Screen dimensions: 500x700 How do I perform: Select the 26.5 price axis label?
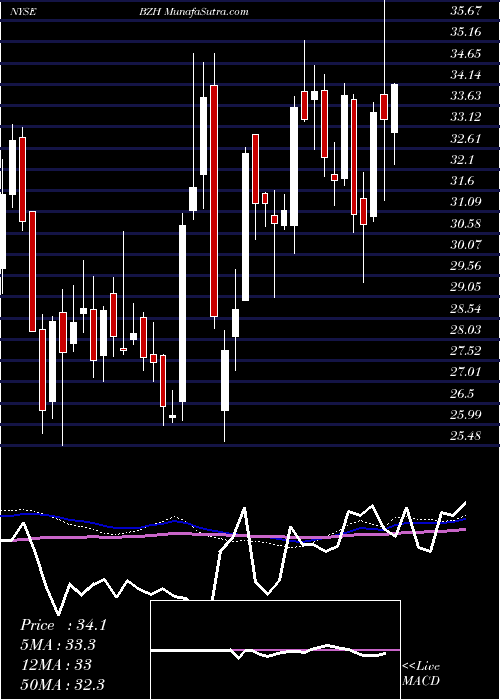[463, 393]
